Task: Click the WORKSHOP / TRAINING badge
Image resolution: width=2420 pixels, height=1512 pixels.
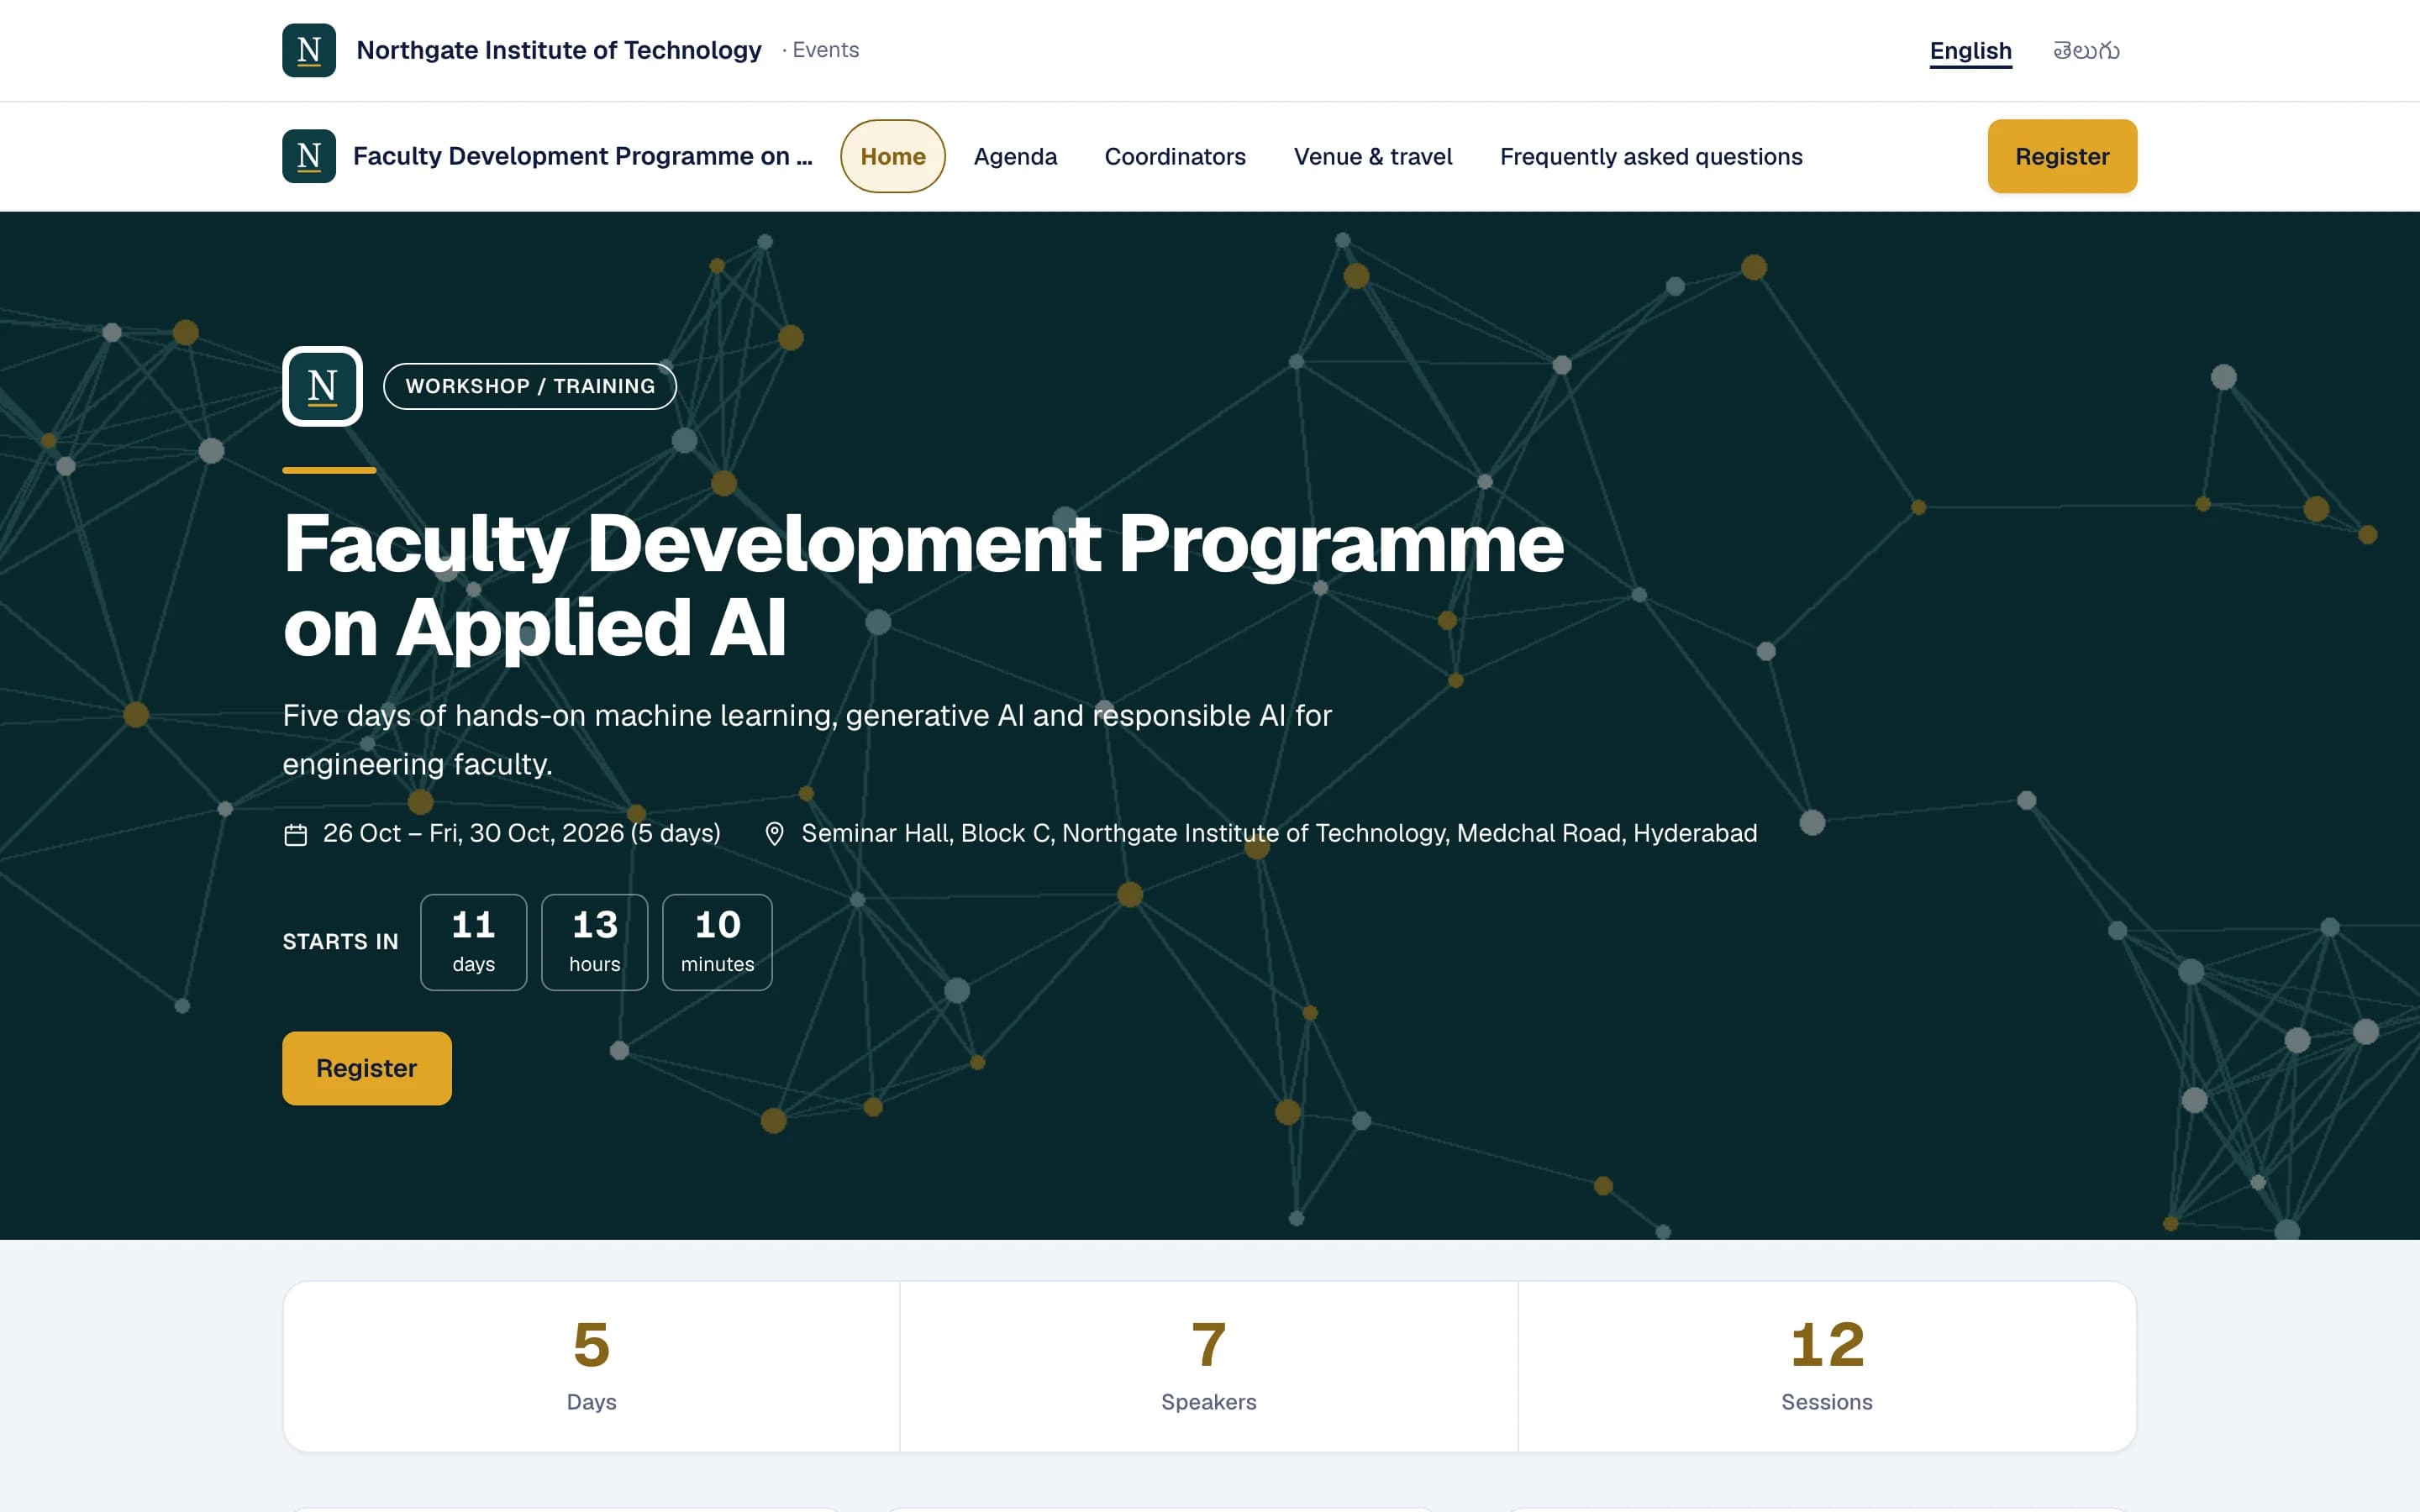Action: pyautogui.click(x=530, y=386)
